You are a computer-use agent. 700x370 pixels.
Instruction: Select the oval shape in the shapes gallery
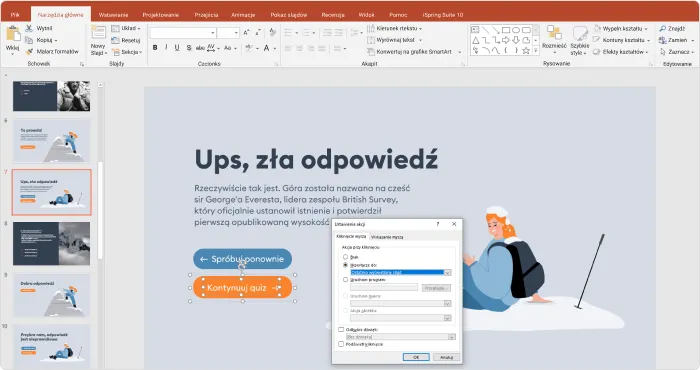[x=516, y=30]
